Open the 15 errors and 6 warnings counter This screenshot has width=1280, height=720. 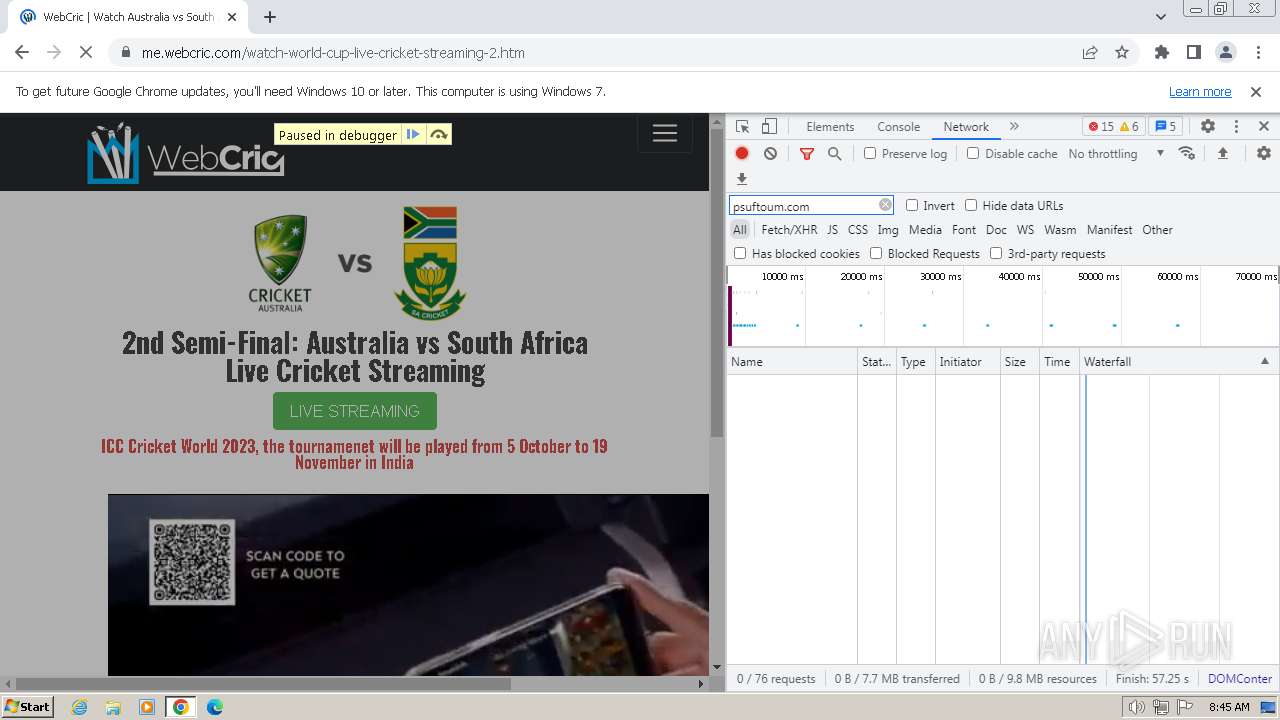pos(1113,127)
